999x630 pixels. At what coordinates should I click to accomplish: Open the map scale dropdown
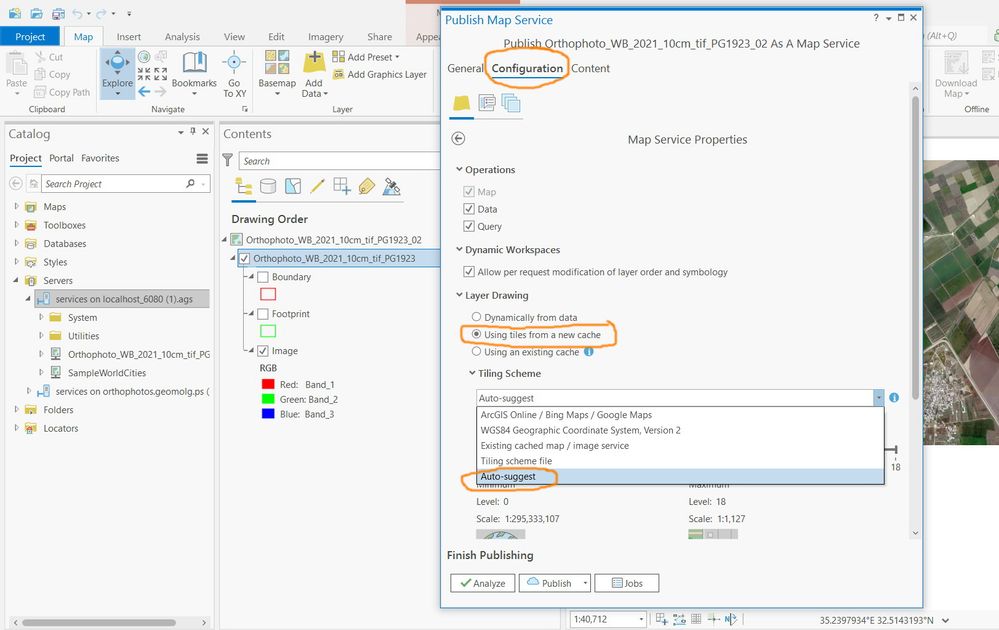click(x=641, y=619)
